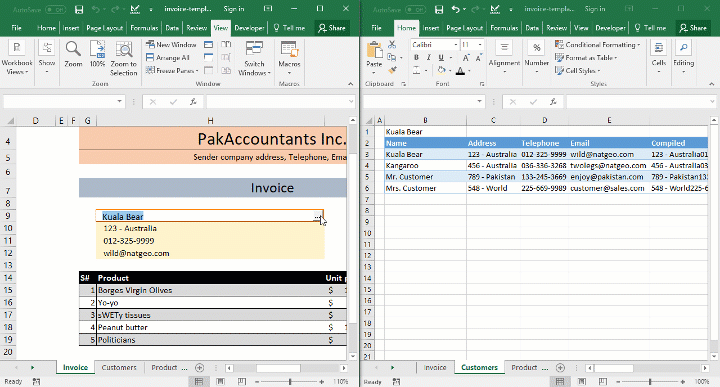Open font size dropdown

pyautogui.click(x=480, y=45)
